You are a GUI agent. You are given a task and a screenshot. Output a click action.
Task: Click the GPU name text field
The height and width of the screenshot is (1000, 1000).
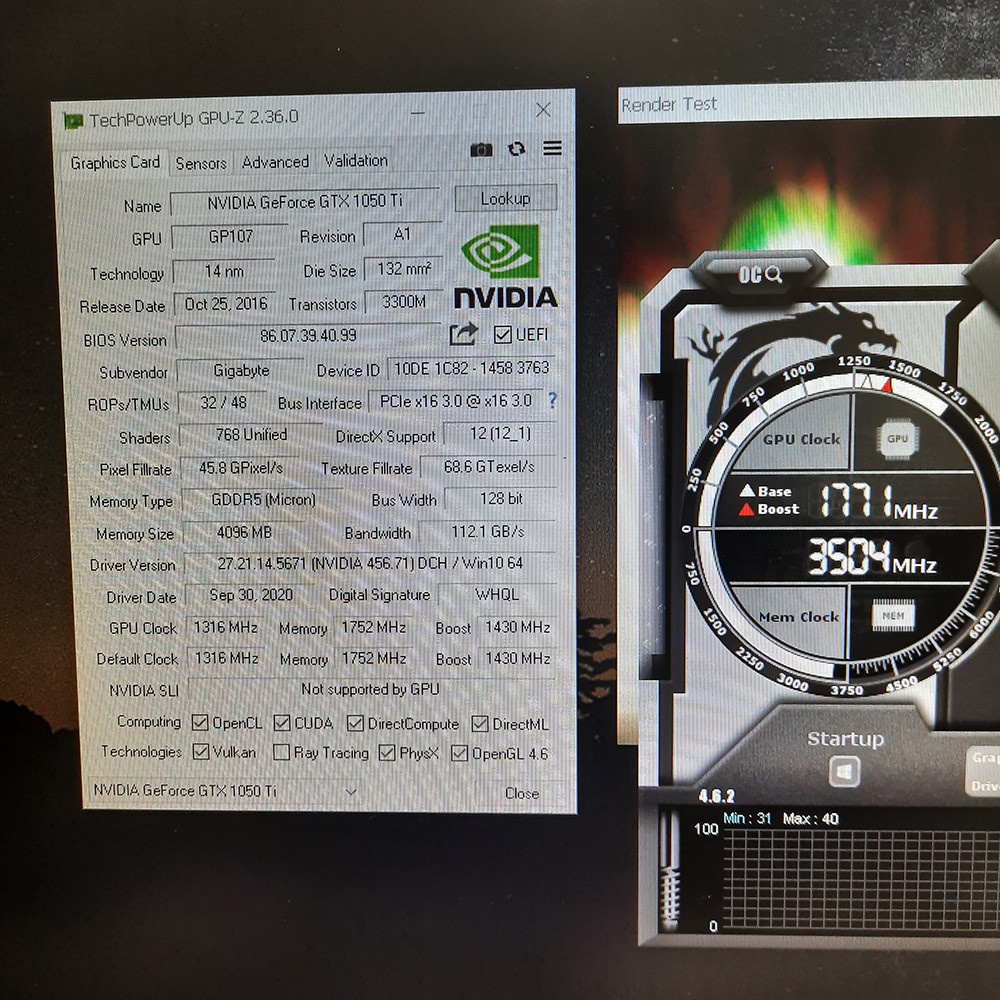click(305, 202)
